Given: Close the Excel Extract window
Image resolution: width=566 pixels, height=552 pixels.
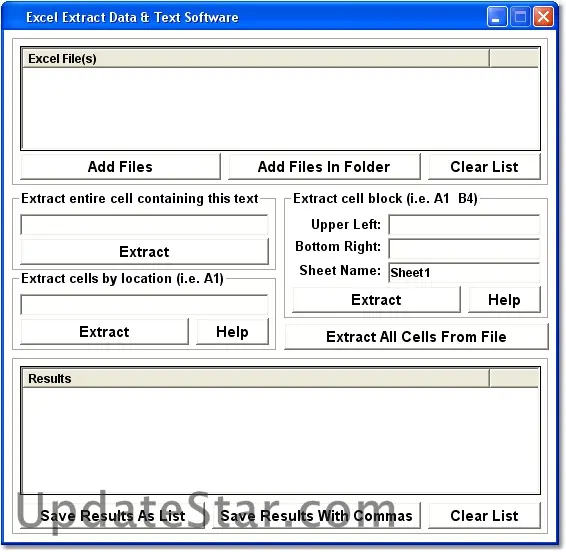Looking at the screenshot, I should tap(544, 17).
